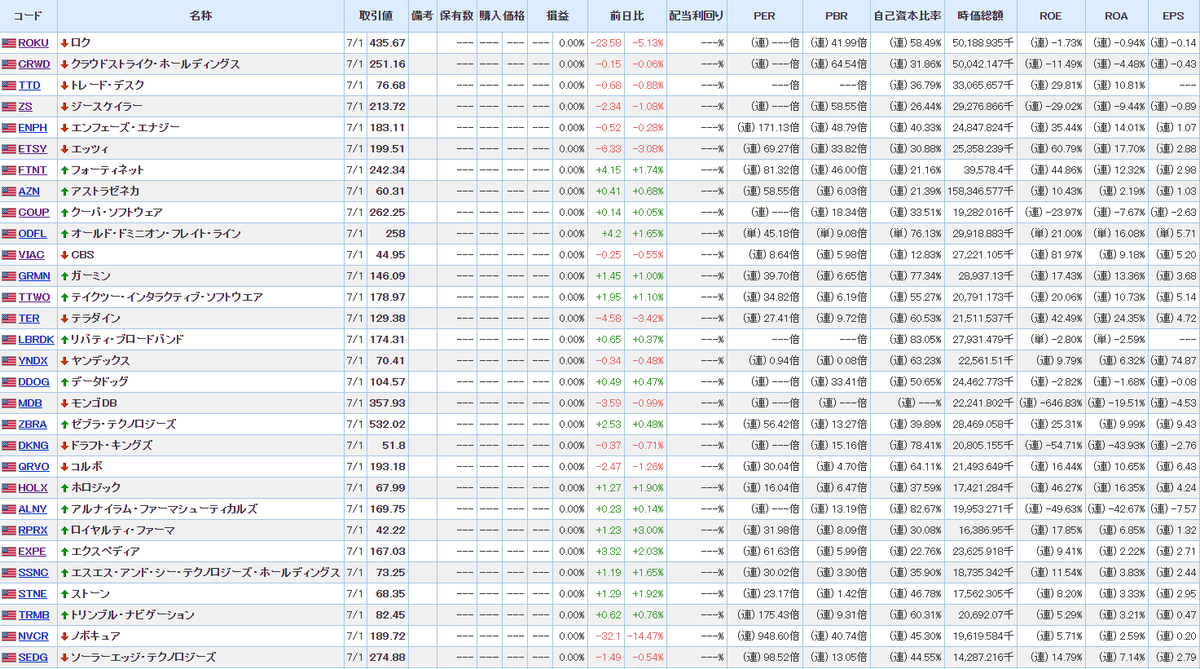Sort by the 取引値 column header
Viewport: 1200px width, 669px height.
tap(376, 16)
